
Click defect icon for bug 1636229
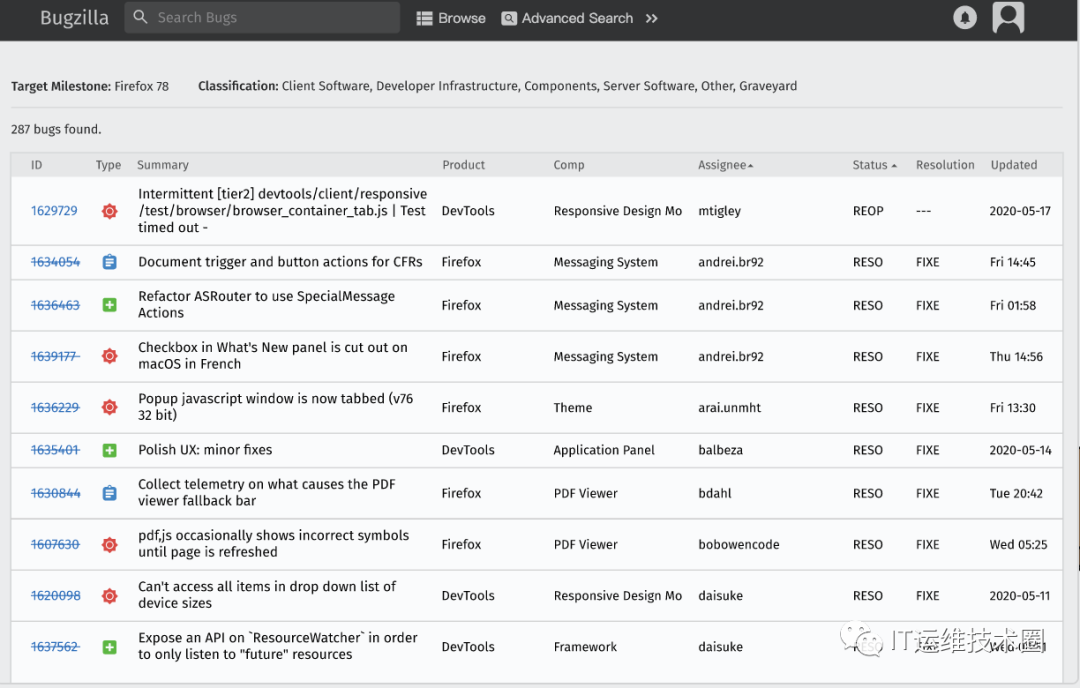[110, 407]
